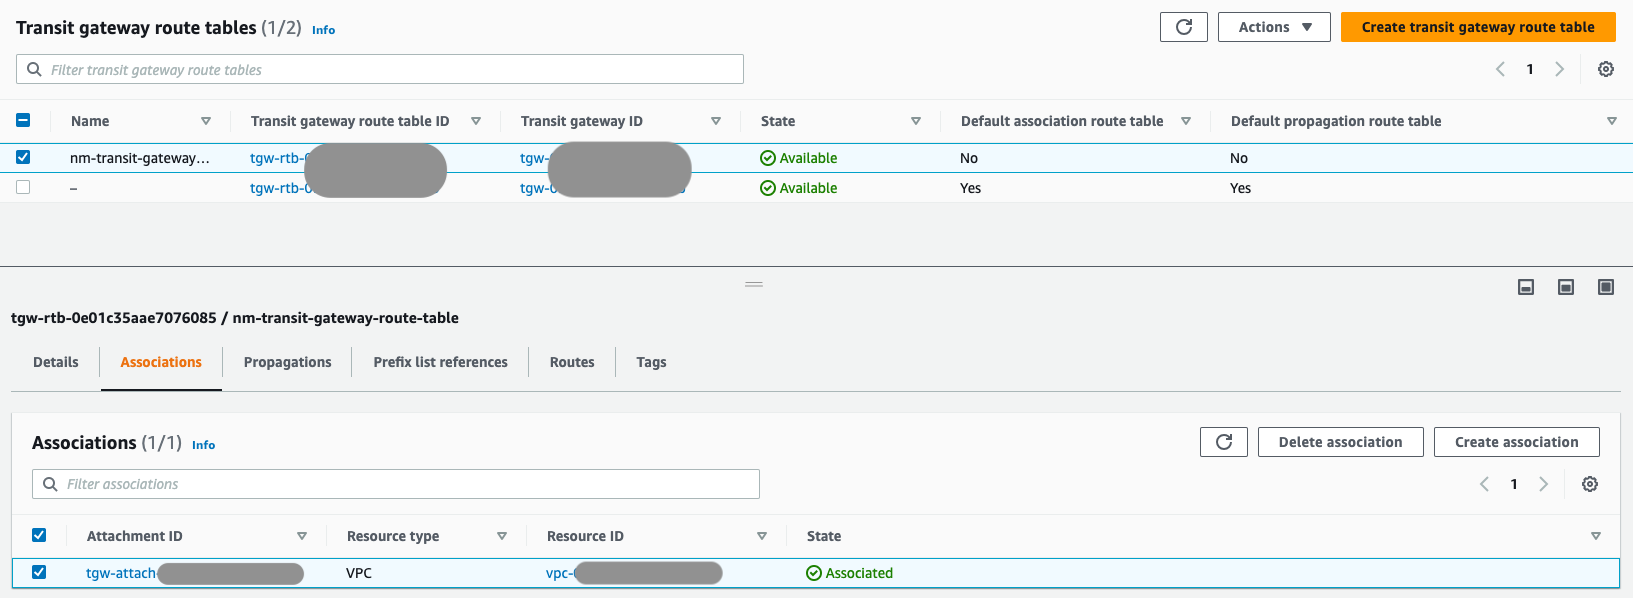Sort route tables by State column
This screenshot has width=1633, height=598.
(916, 121)
